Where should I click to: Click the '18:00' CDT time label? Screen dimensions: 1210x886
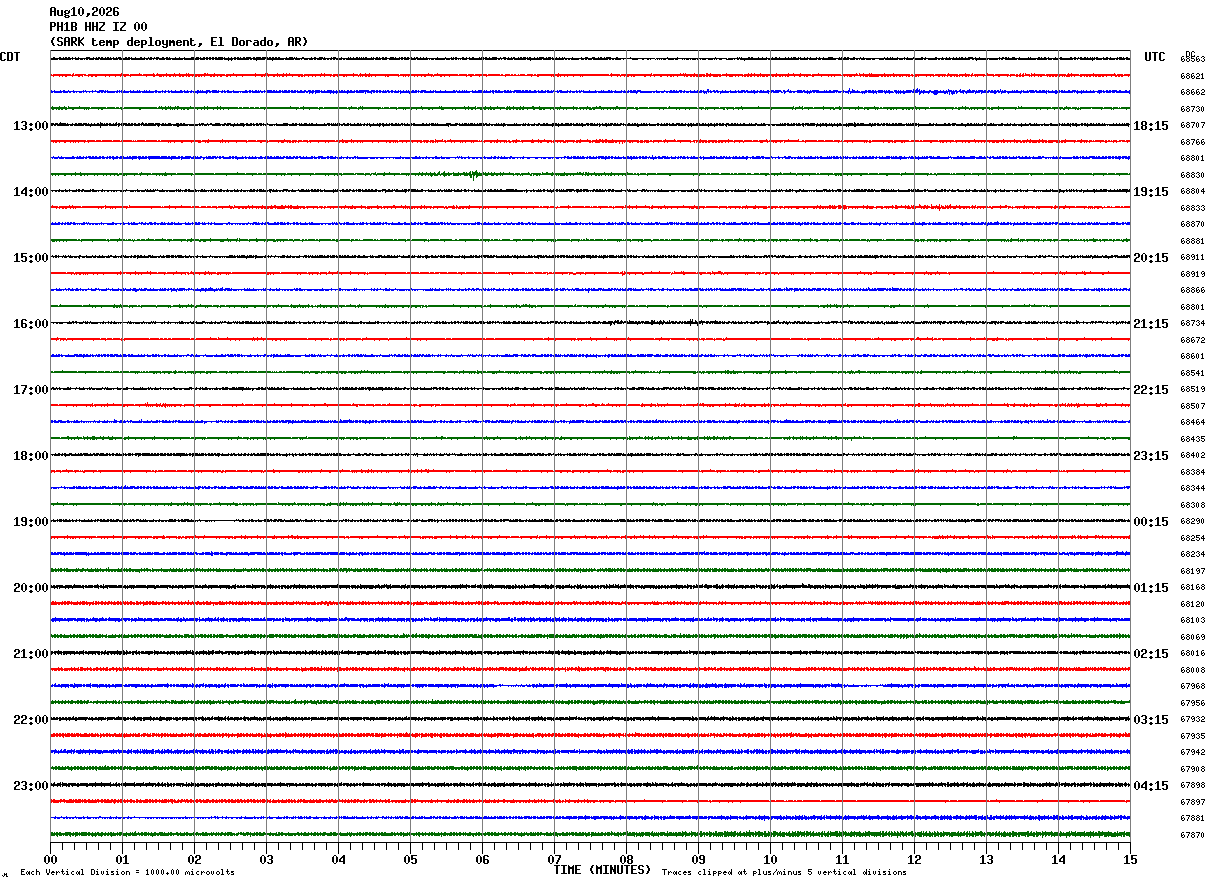coord(31,456)
